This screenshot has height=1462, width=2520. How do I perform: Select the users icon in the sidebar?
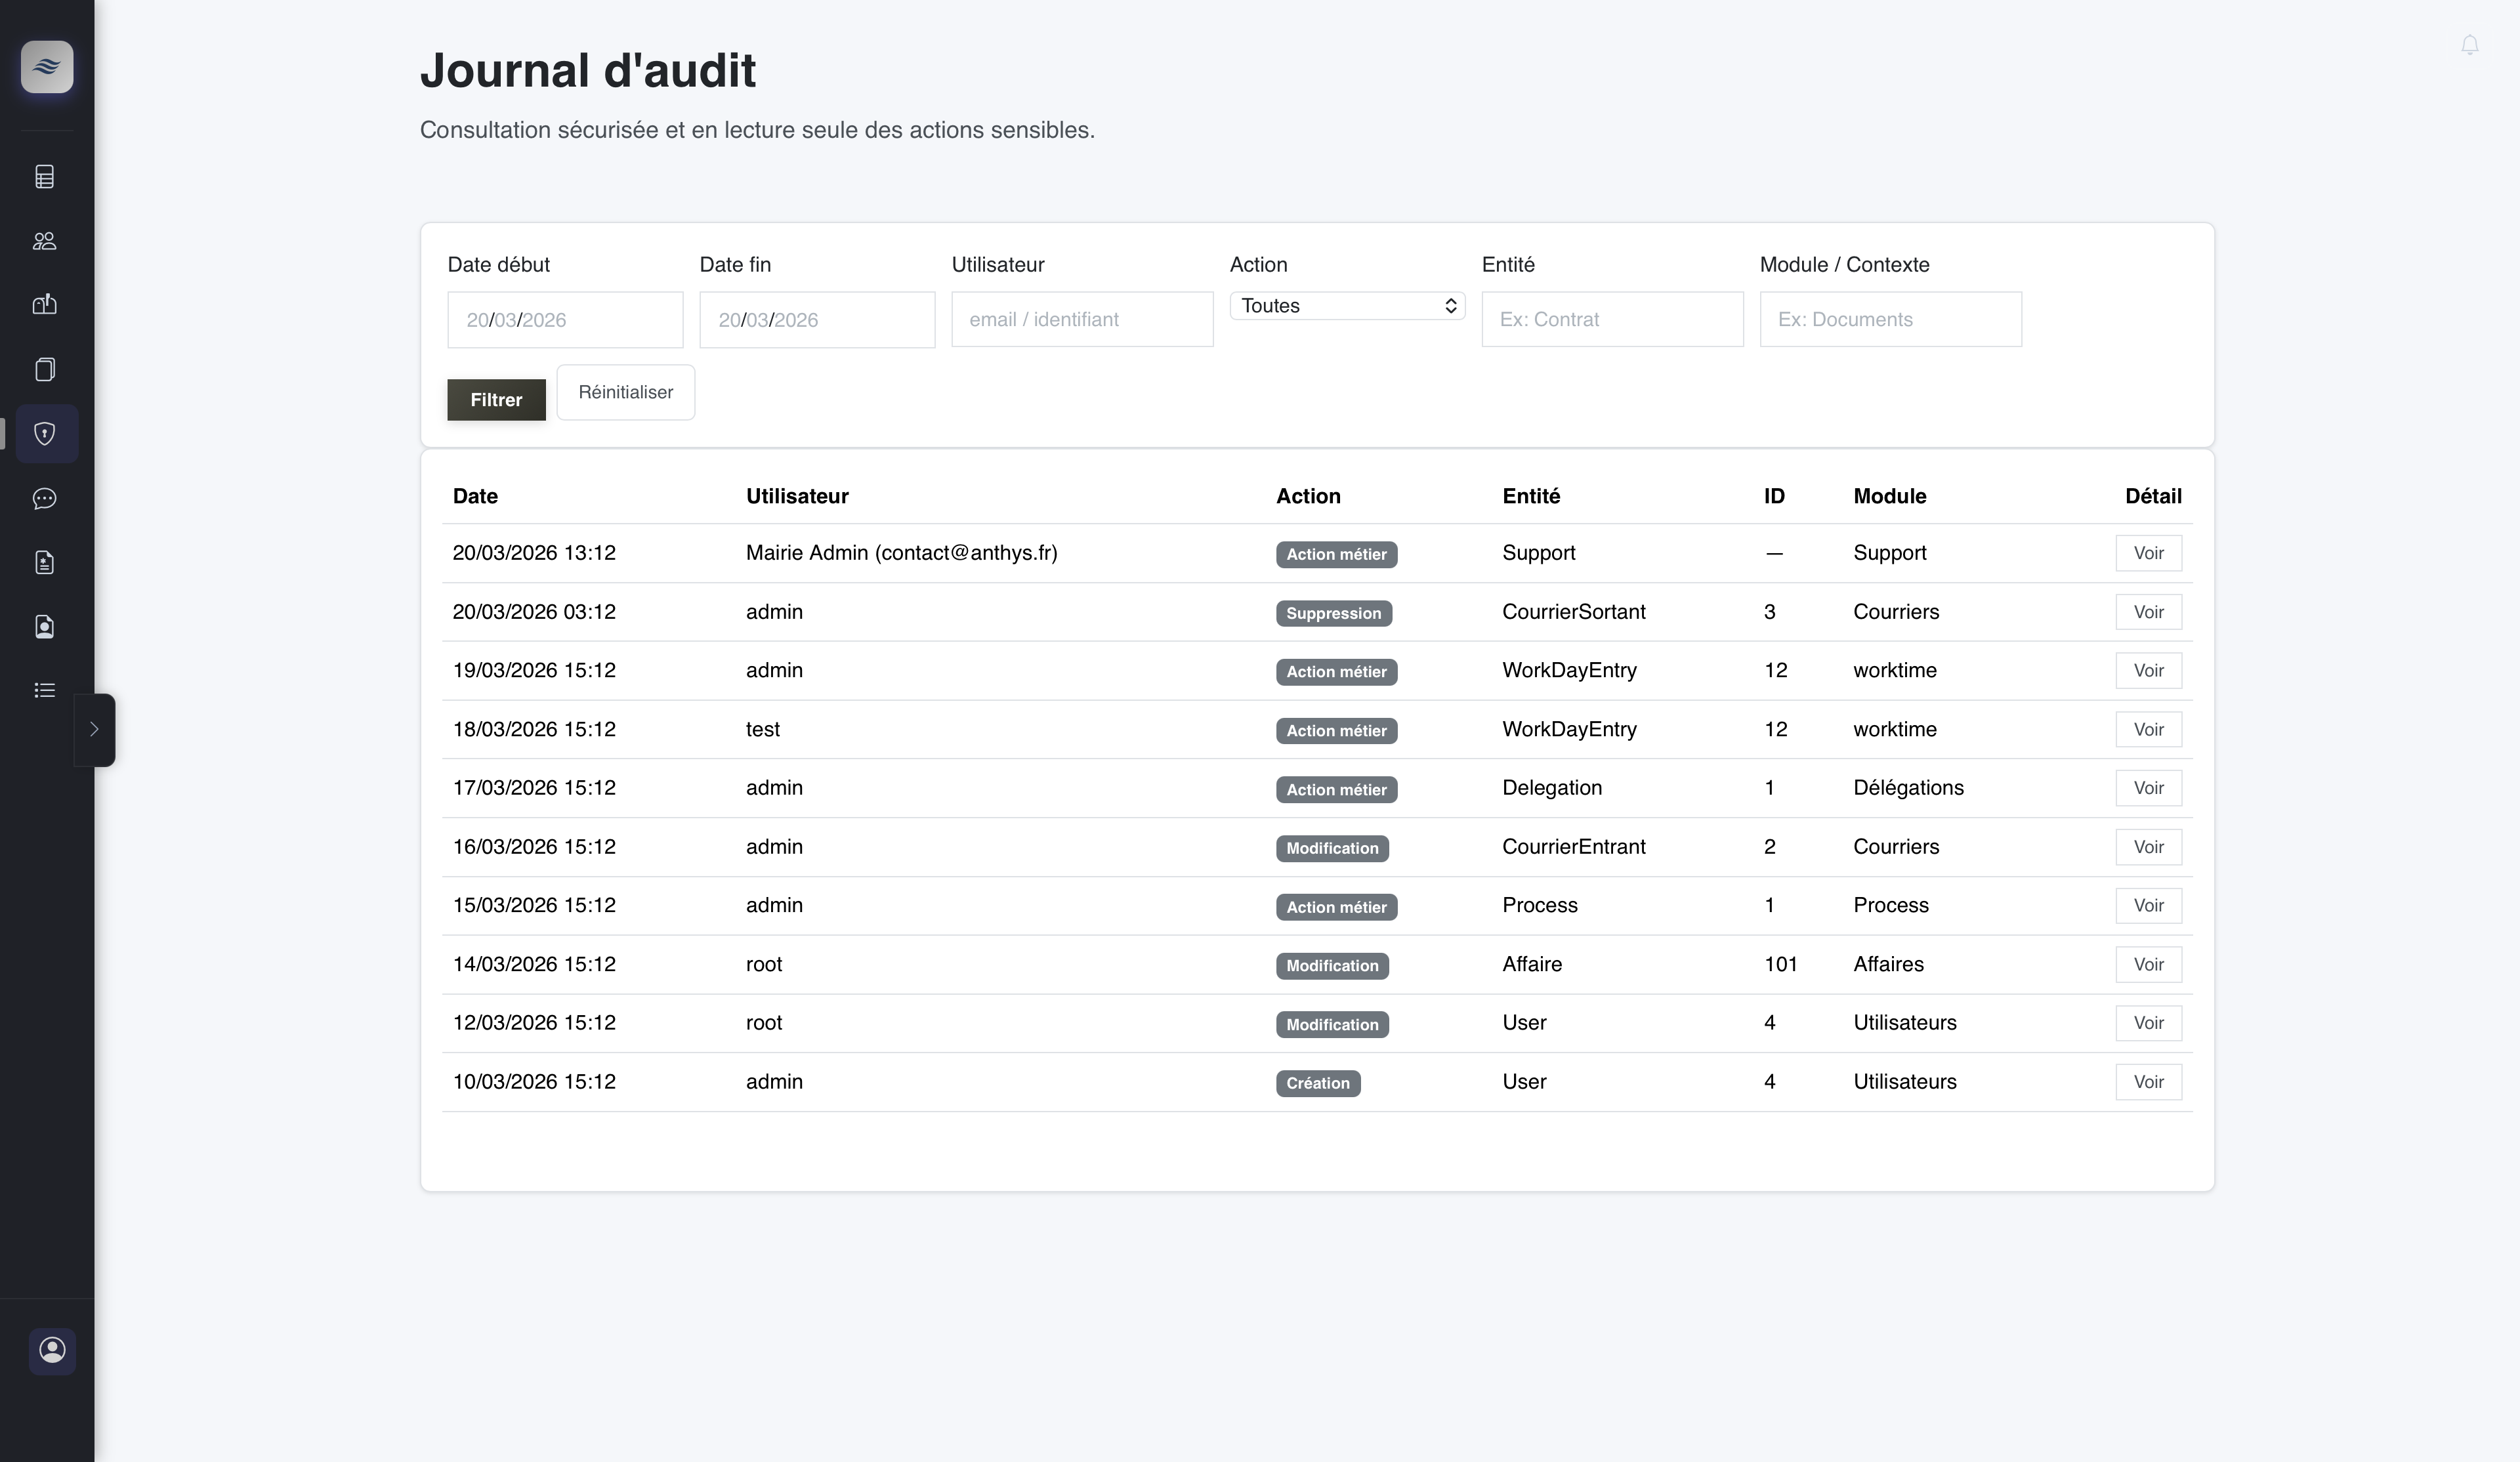pos(44,240)
